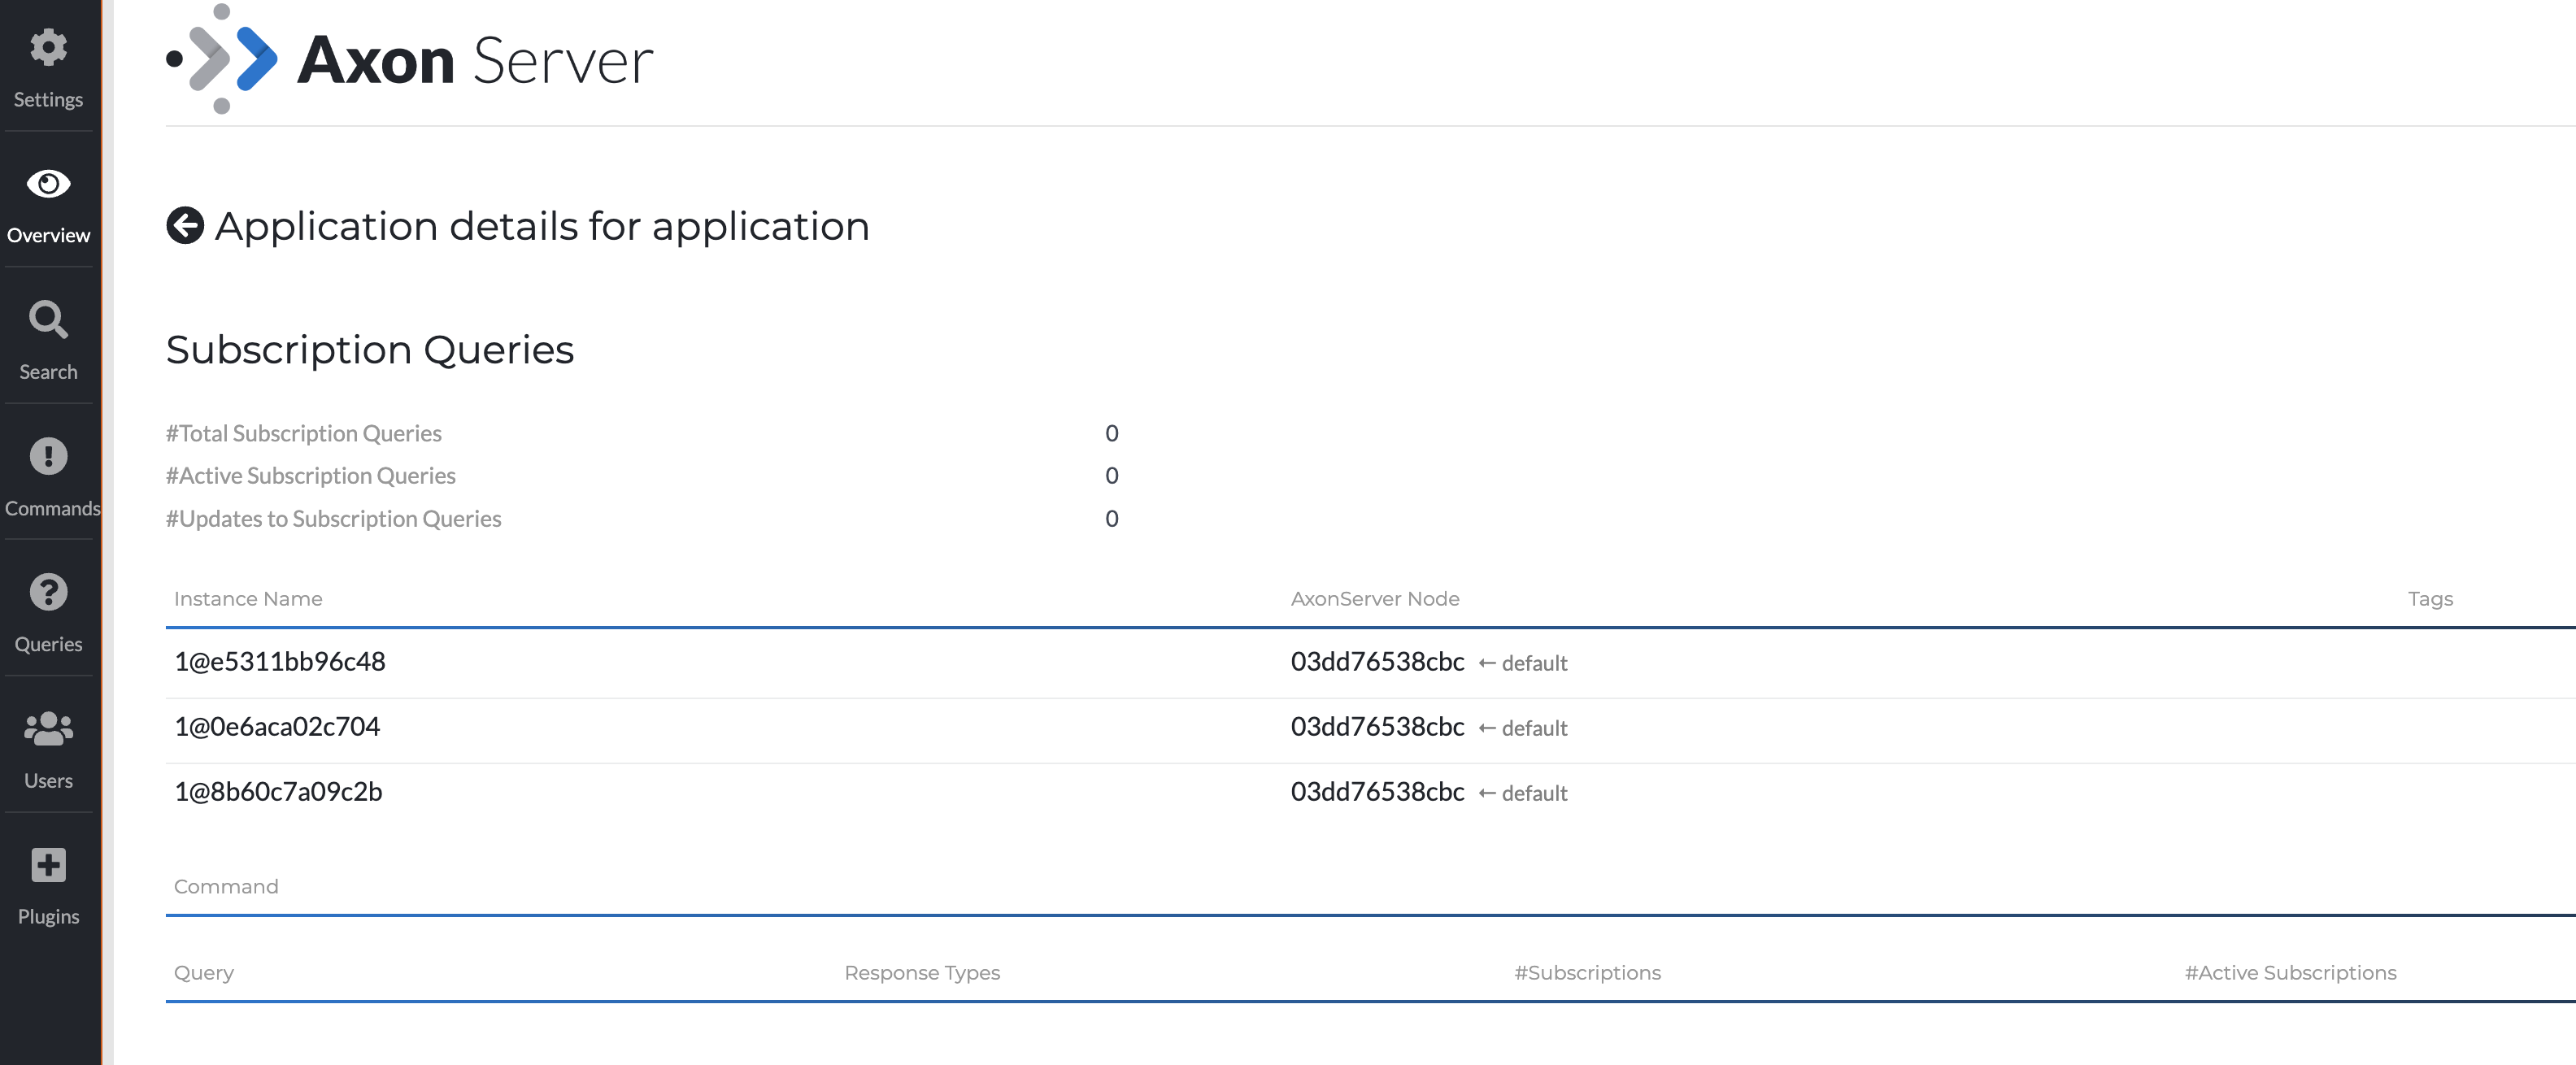Open Commands exclamation icon in sidebar
Viewport: 2576px width, 1065px height.
click(48, 457)
